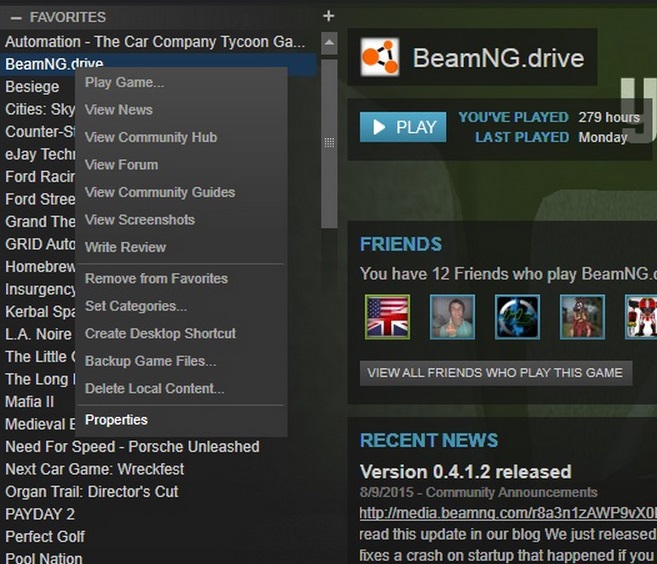This screenshot has width=657, height=564.
Task: Click the BeamNG.drive orange logo icon
Action: point(380,57)
